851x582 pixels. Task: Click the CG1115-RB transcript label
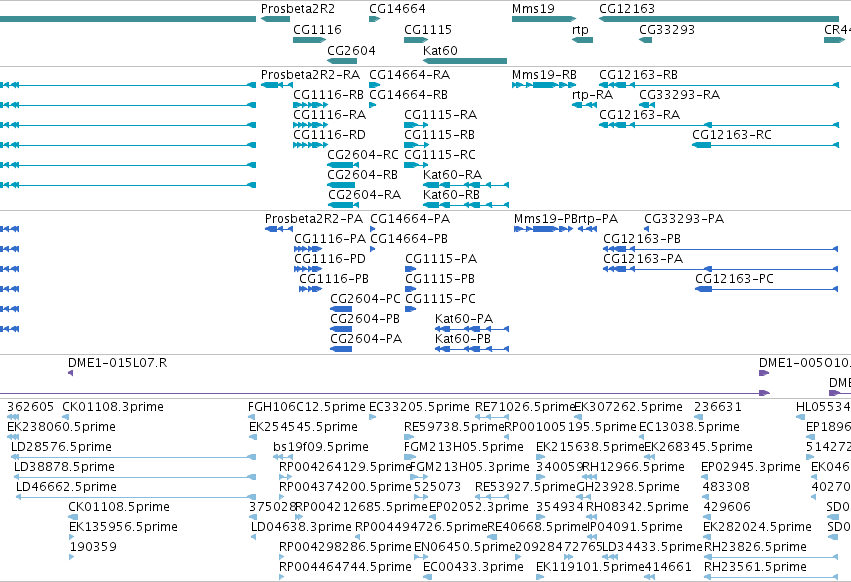coord(440,134)
